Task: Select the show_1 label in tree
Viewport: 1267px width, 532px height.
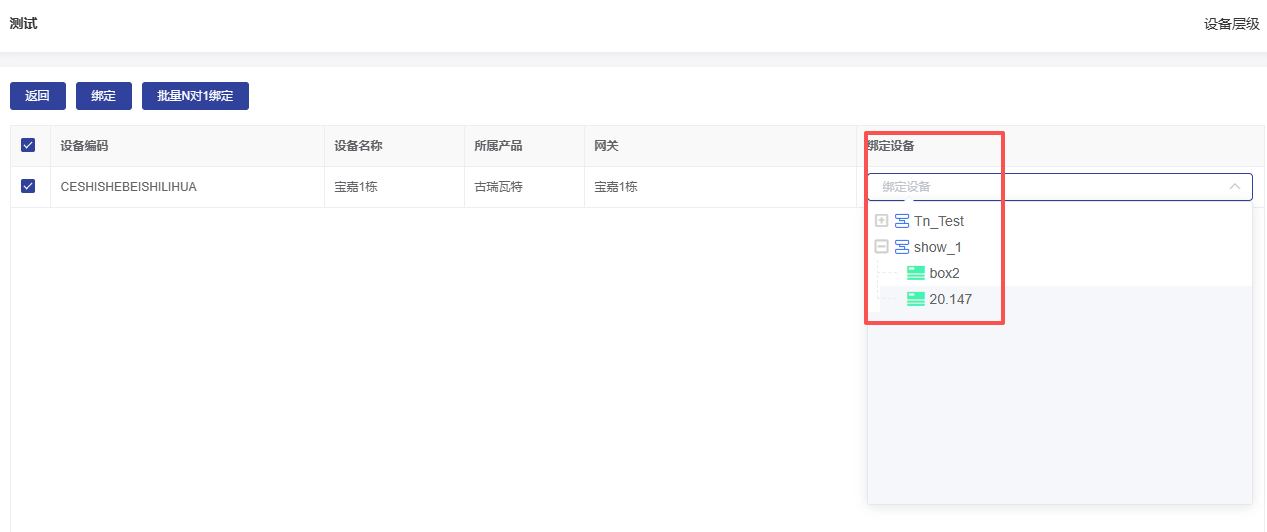Action: point(938,247)
